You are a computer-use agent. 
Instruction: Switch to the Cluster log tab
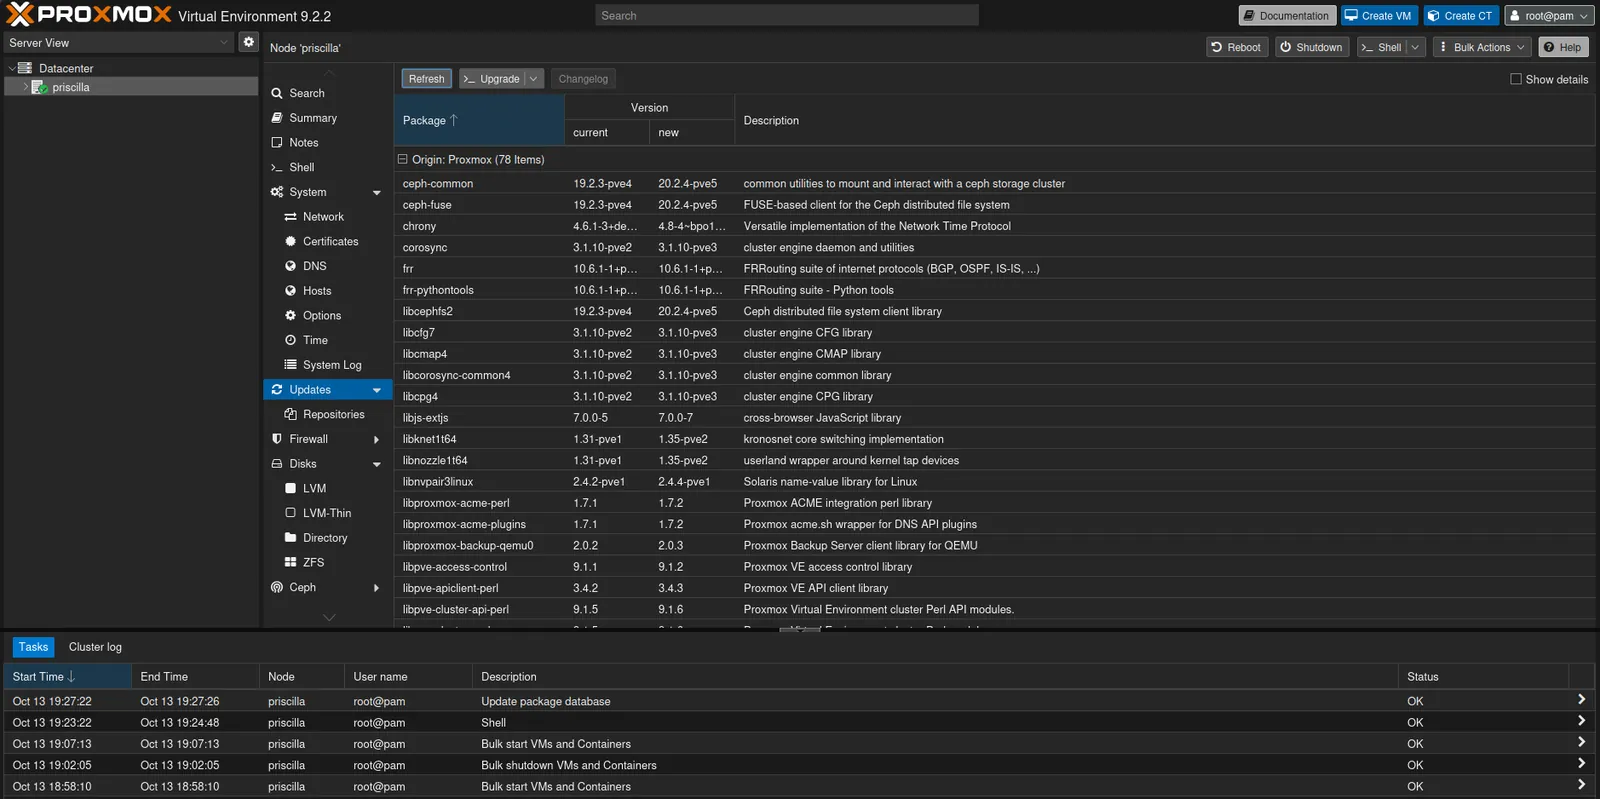point(95,647)
